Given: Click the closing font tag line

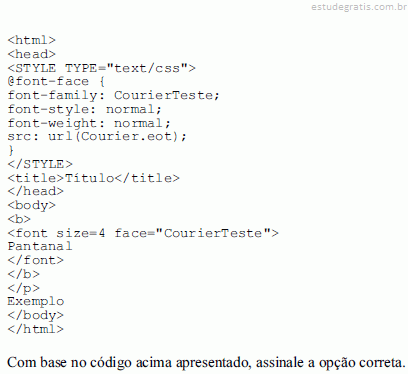Looking at the screenshot, I should (x=36, y=260).
